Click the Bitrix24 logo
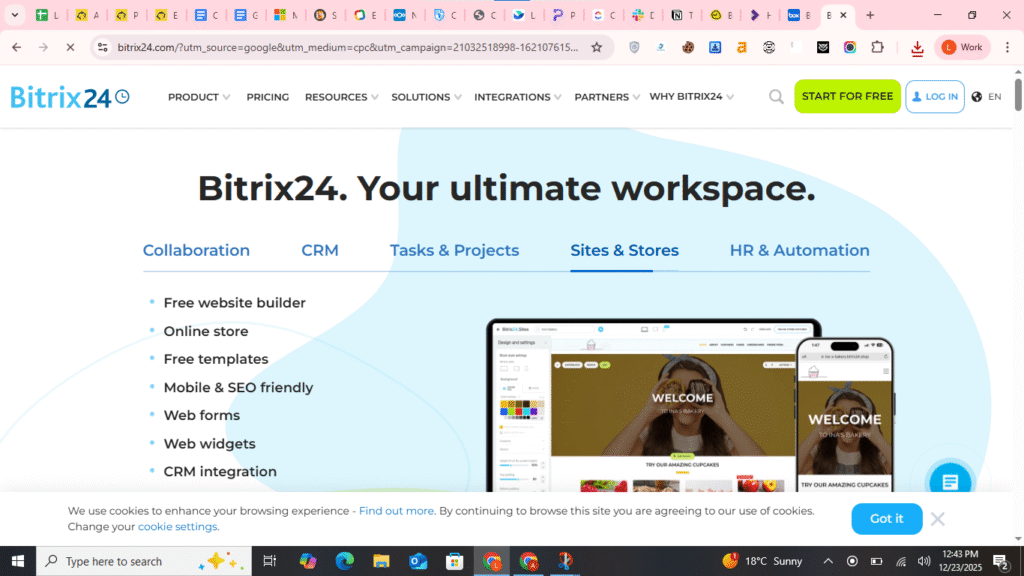 (70, 97)
